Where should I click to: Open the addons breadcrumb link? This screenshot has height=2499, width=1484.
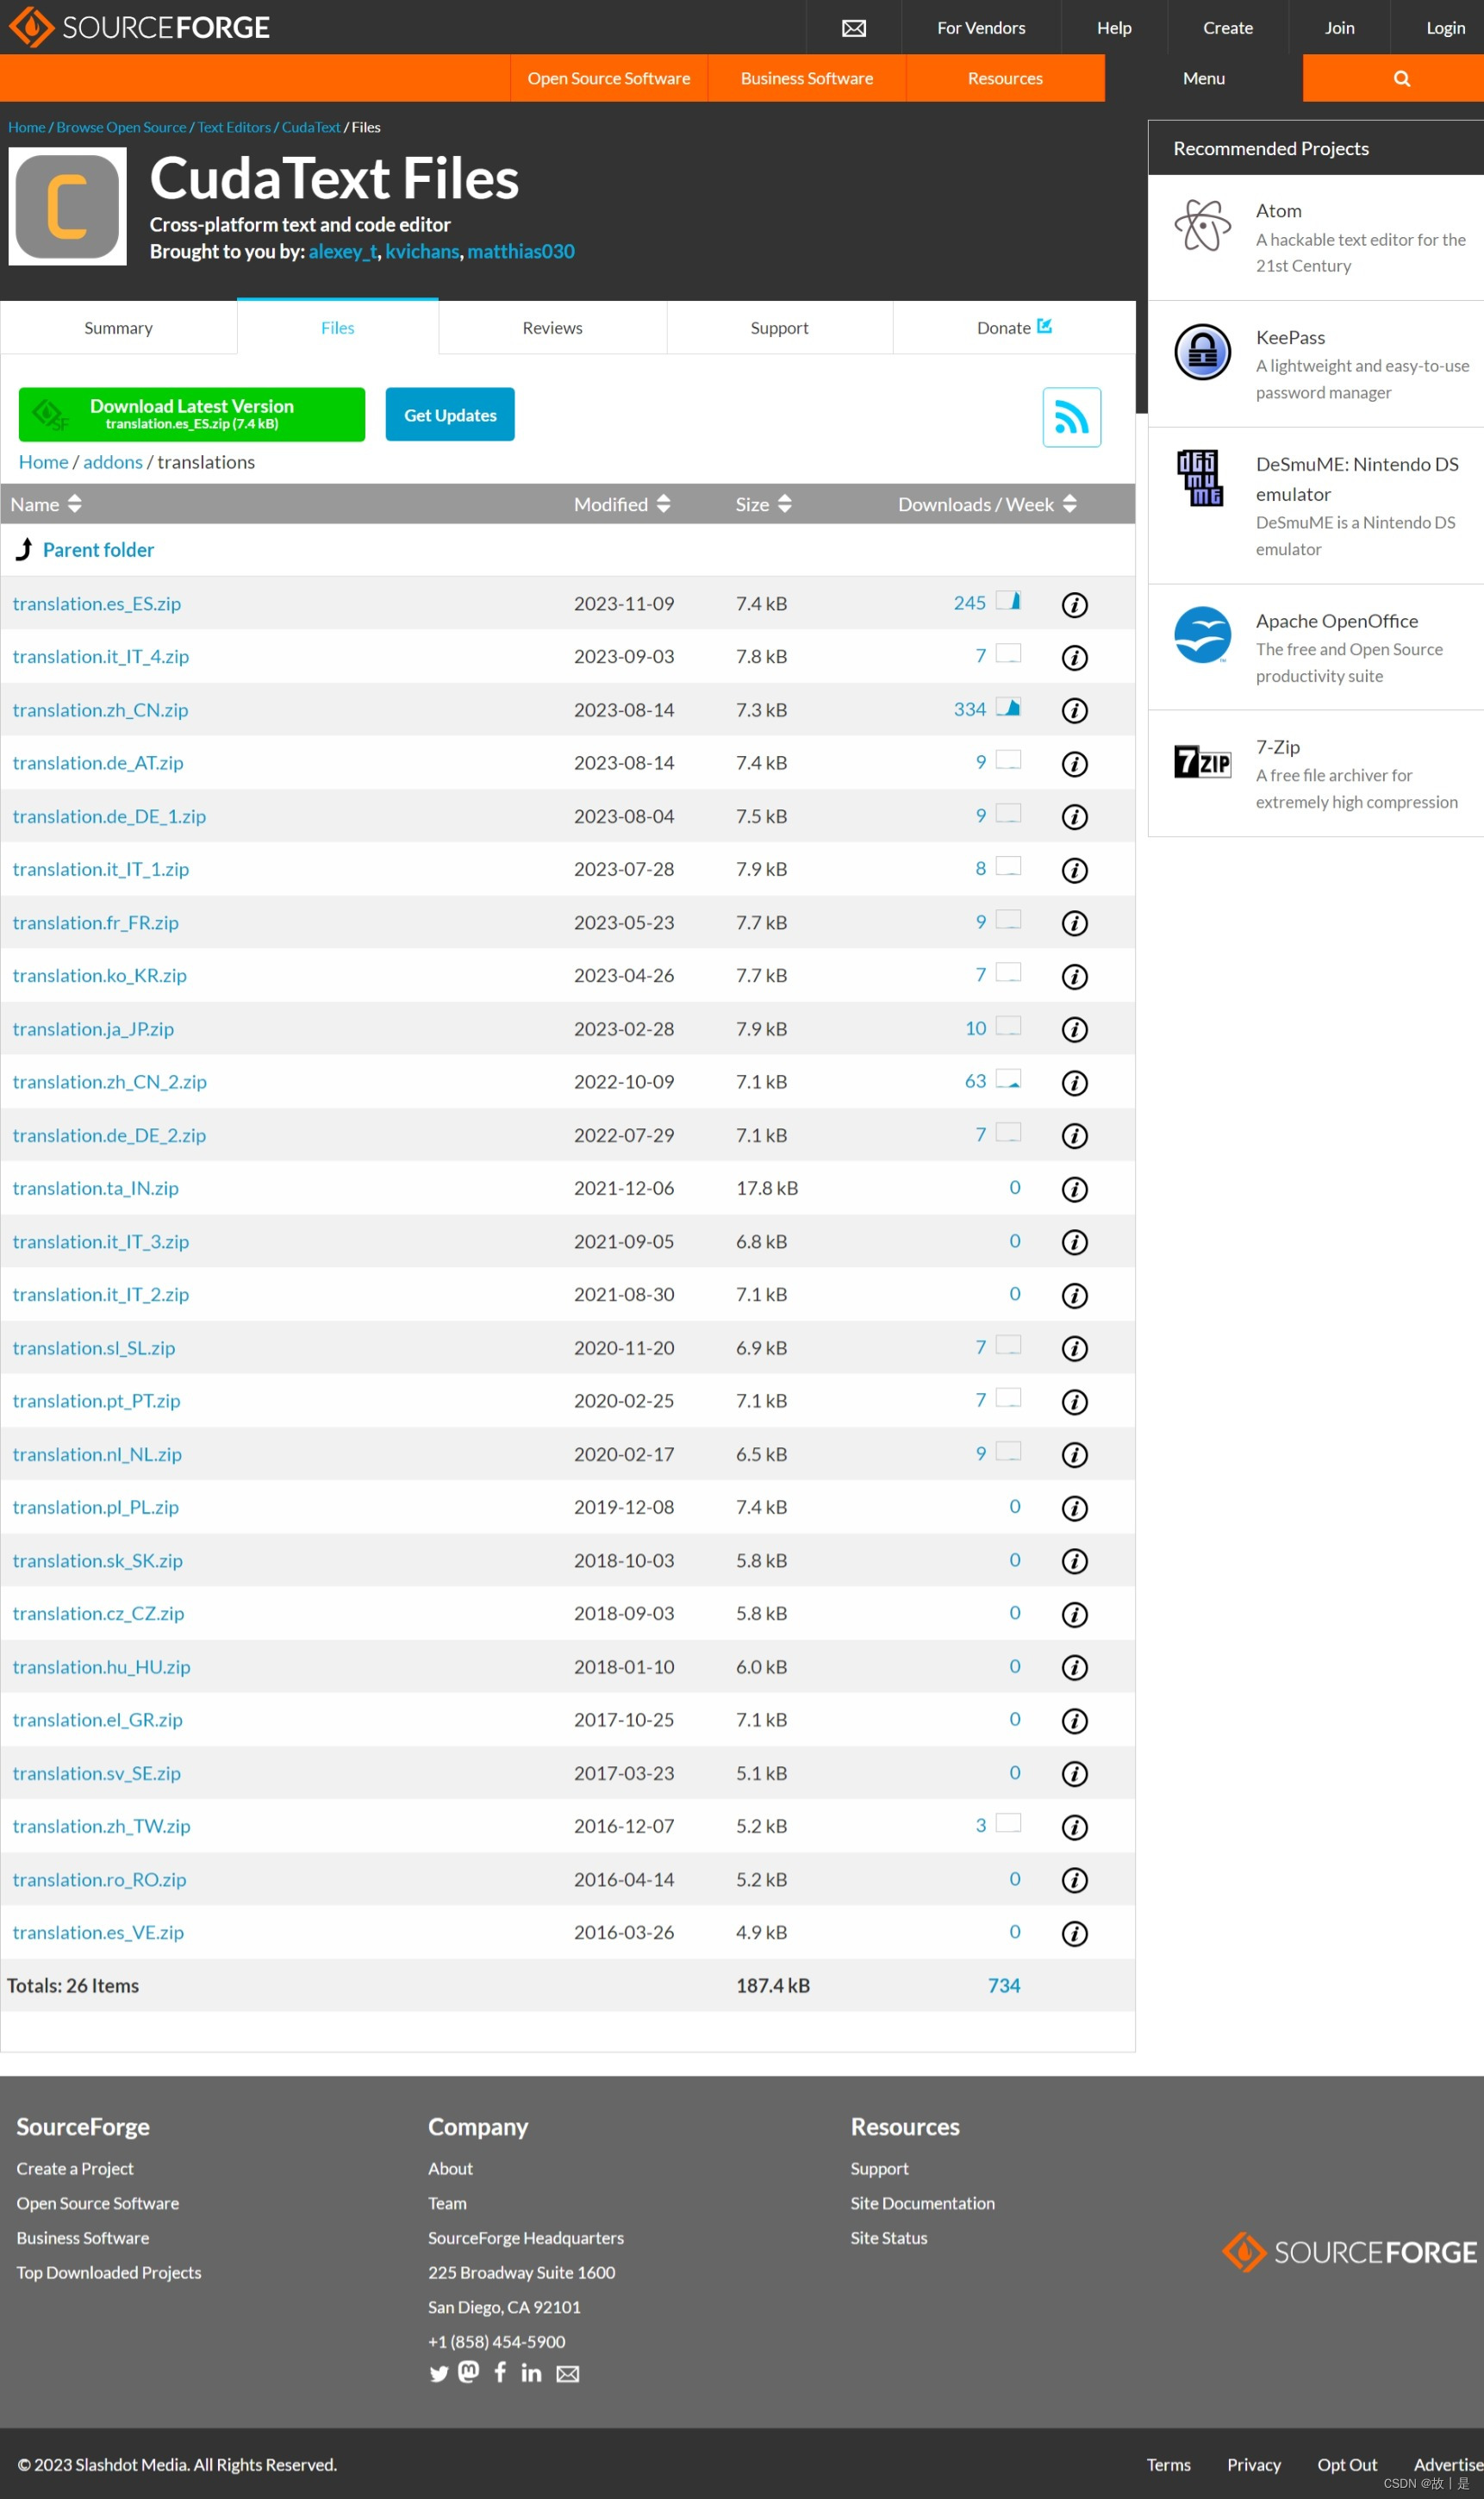[113, 462]
